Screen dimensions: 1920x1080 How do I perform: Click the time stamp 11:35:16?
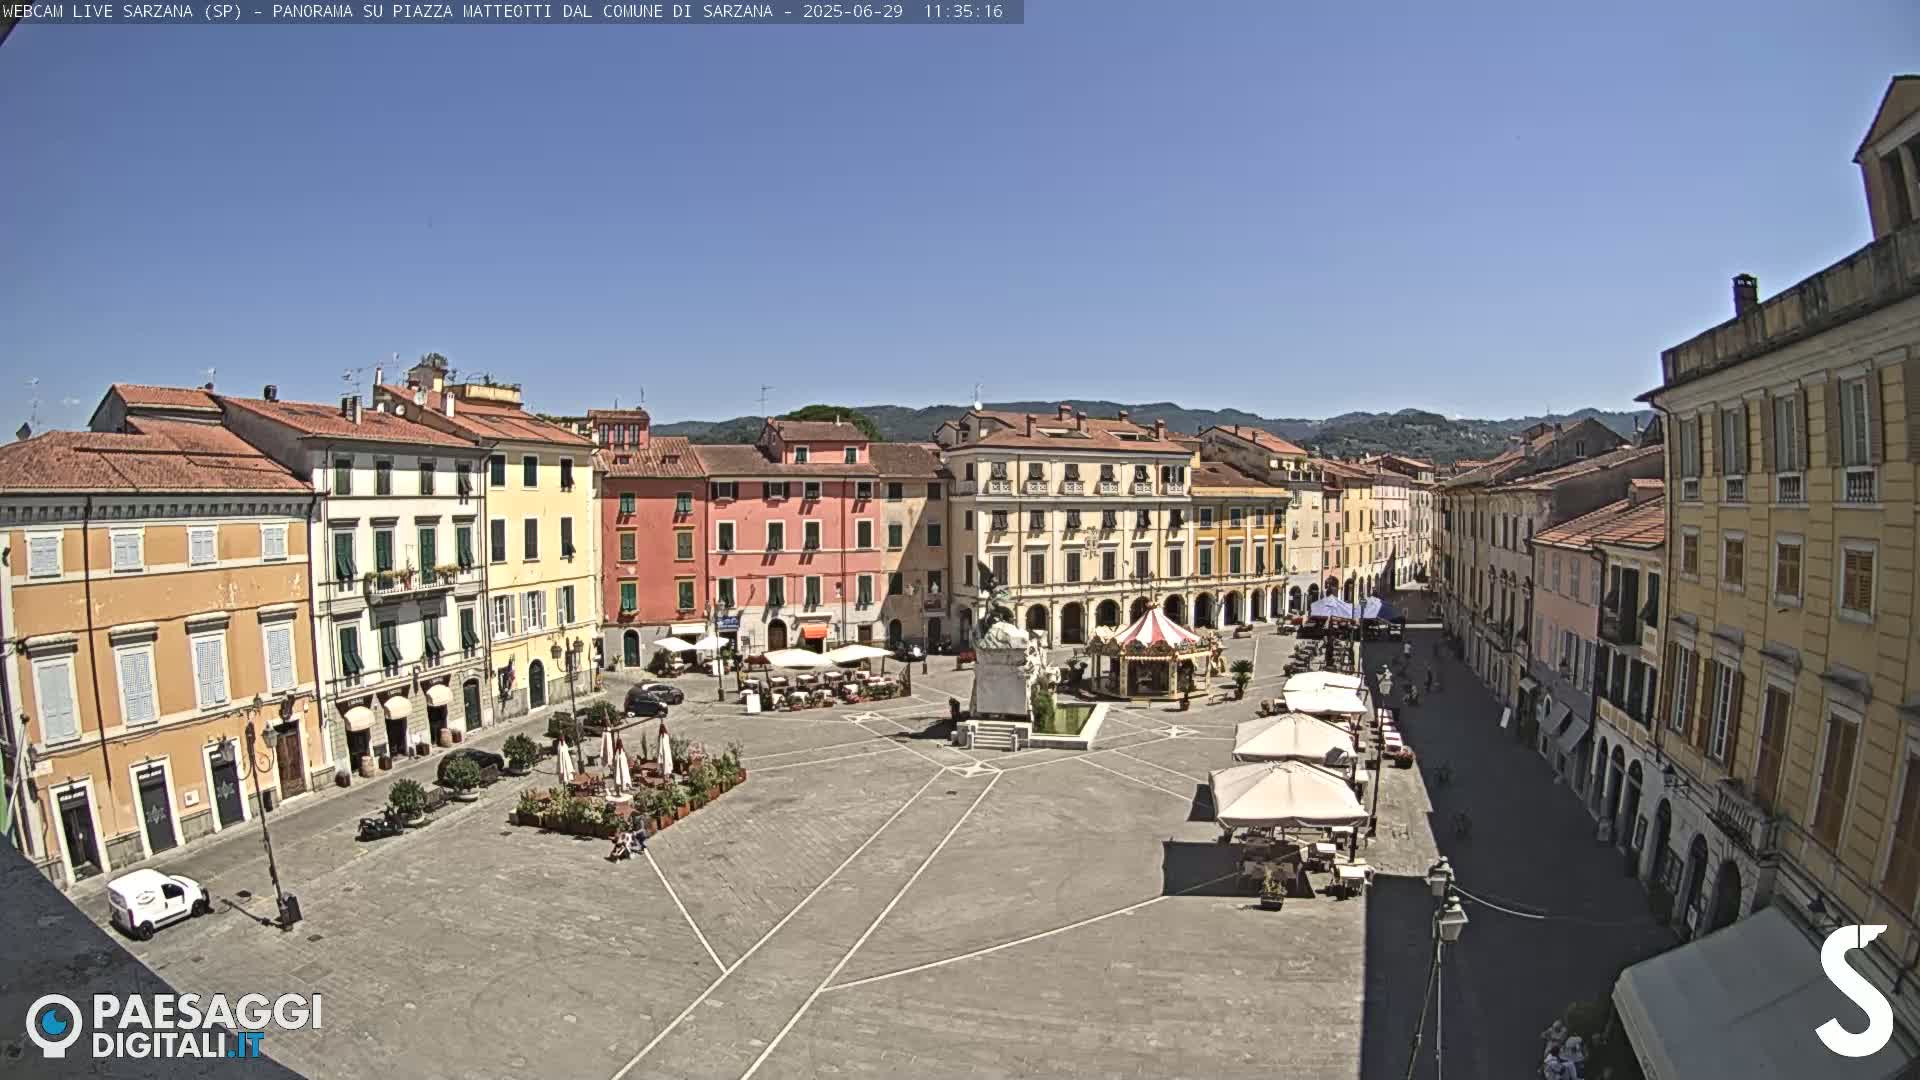(x=963, y=11)
